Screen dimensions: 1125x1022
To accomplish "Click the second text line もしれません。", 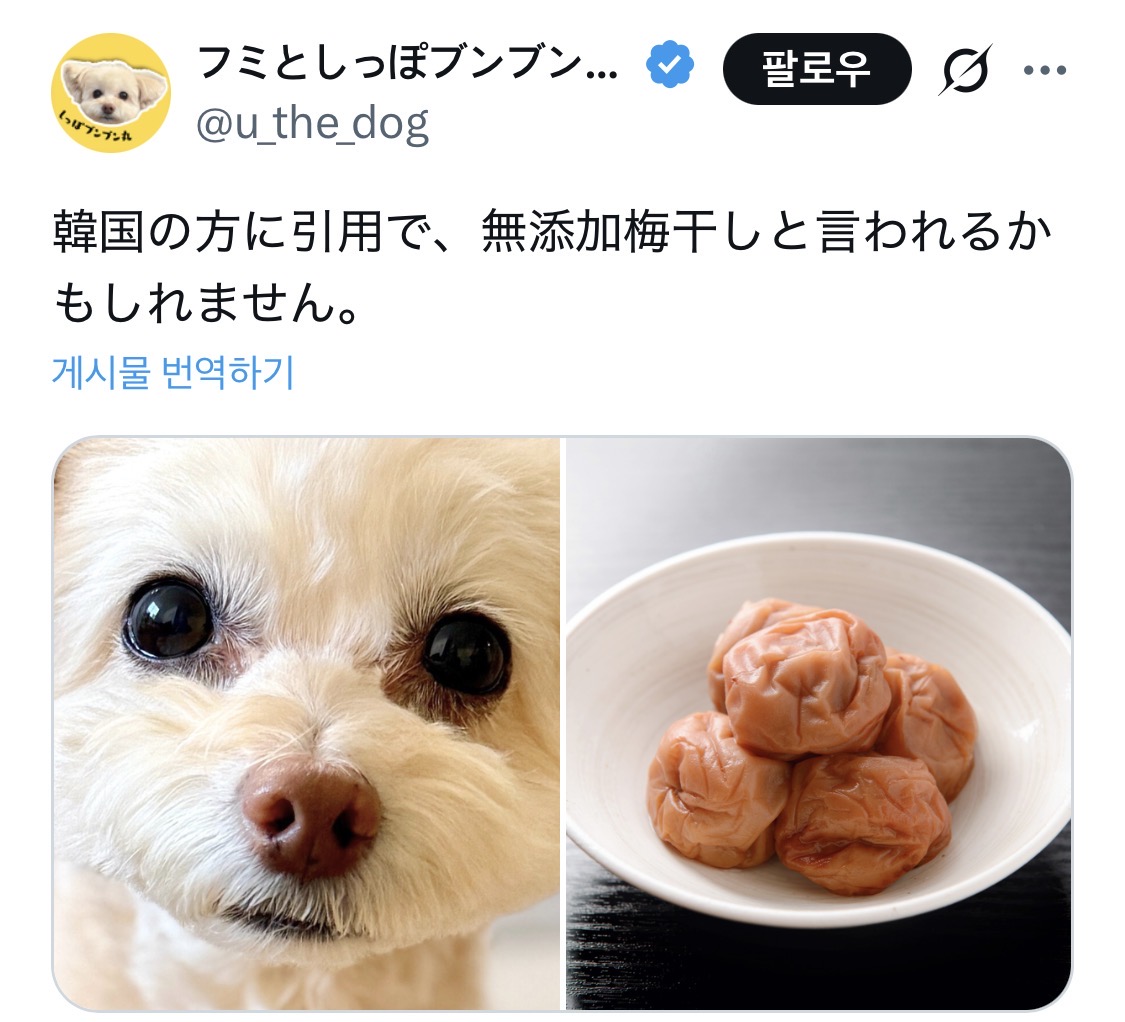I will click(x=207, y=303).
